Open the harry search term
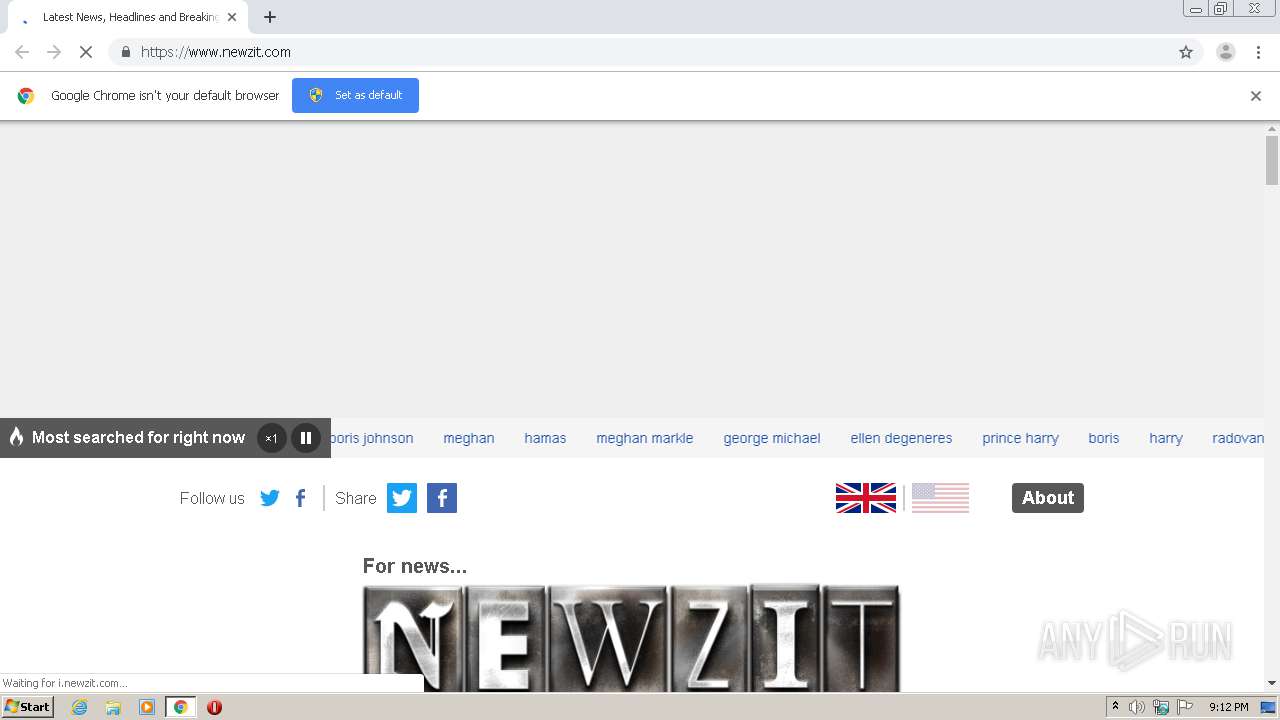This screenshot has height=720, width=1280. point(1166,438)
